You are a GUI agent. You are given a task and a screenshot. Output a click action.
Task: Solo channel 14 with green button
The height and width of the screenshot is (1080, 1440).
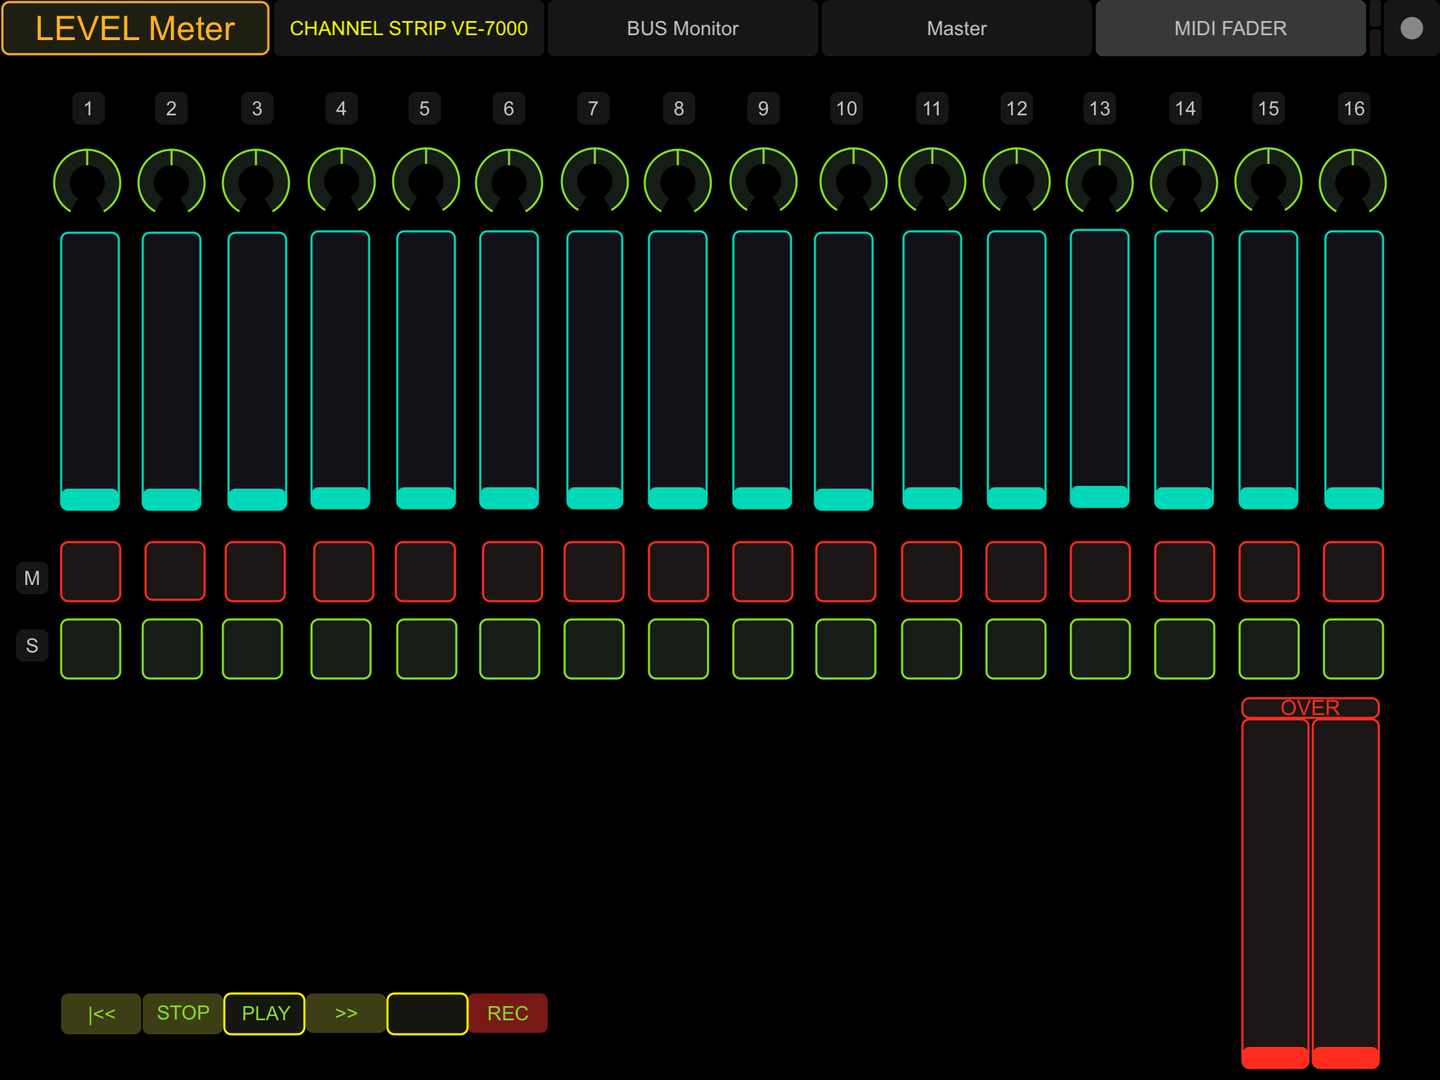tap(1185, 649)
